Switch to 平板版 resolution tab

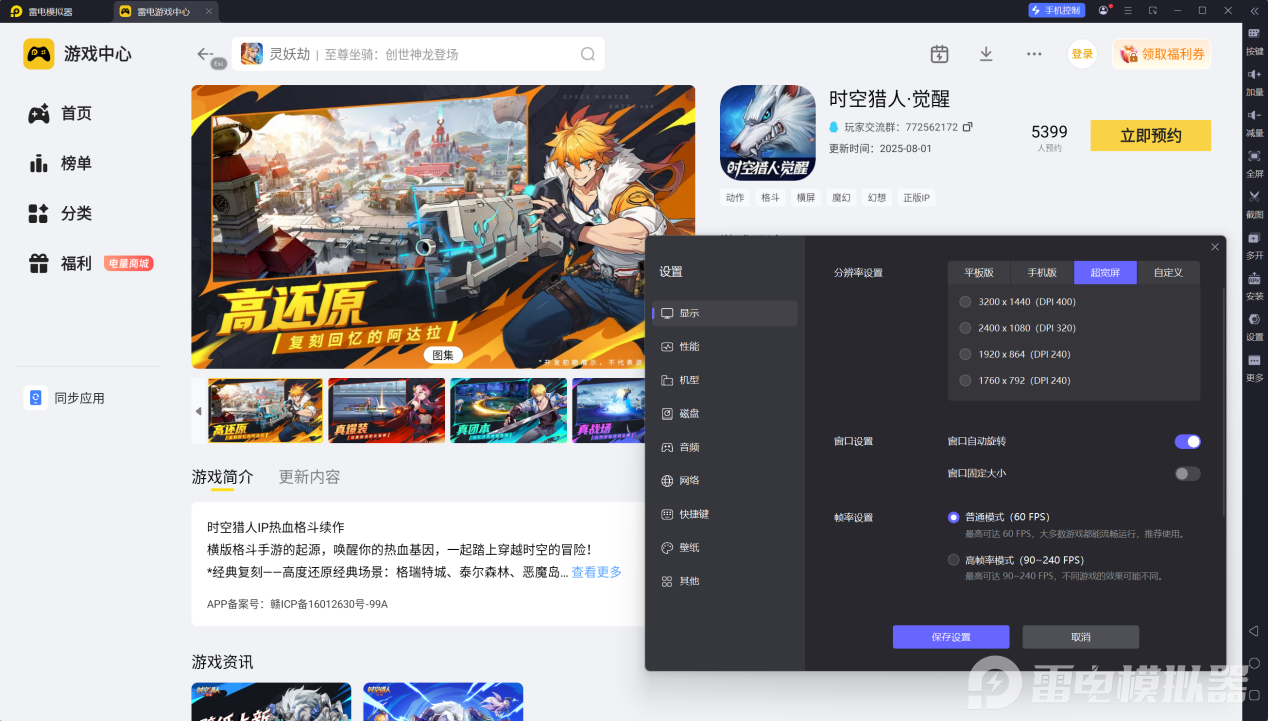click(x=979, y=272)
